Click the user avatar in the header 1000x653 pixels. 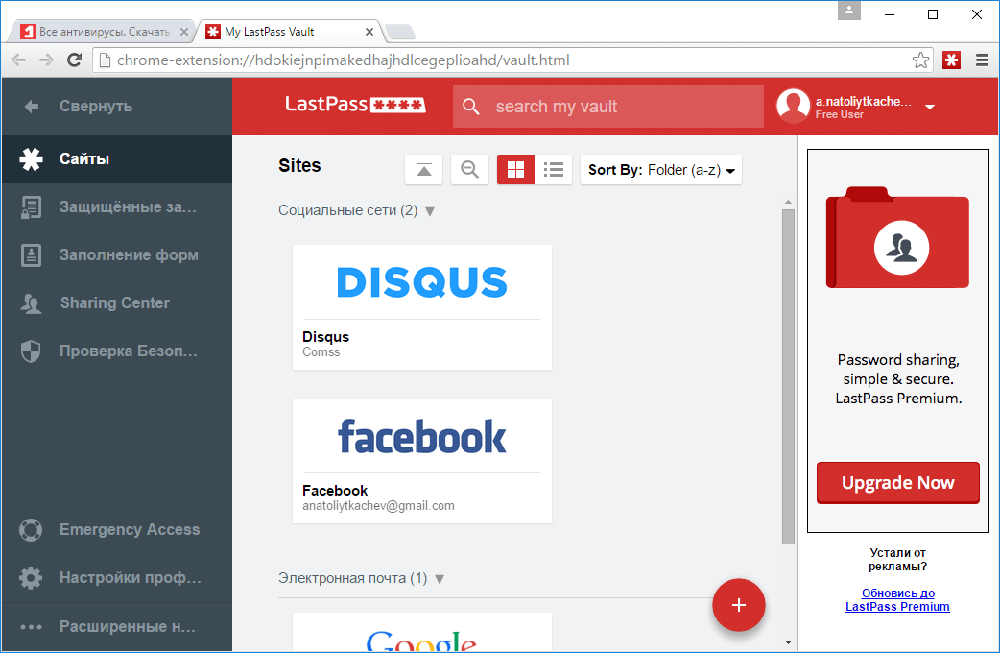793,106
